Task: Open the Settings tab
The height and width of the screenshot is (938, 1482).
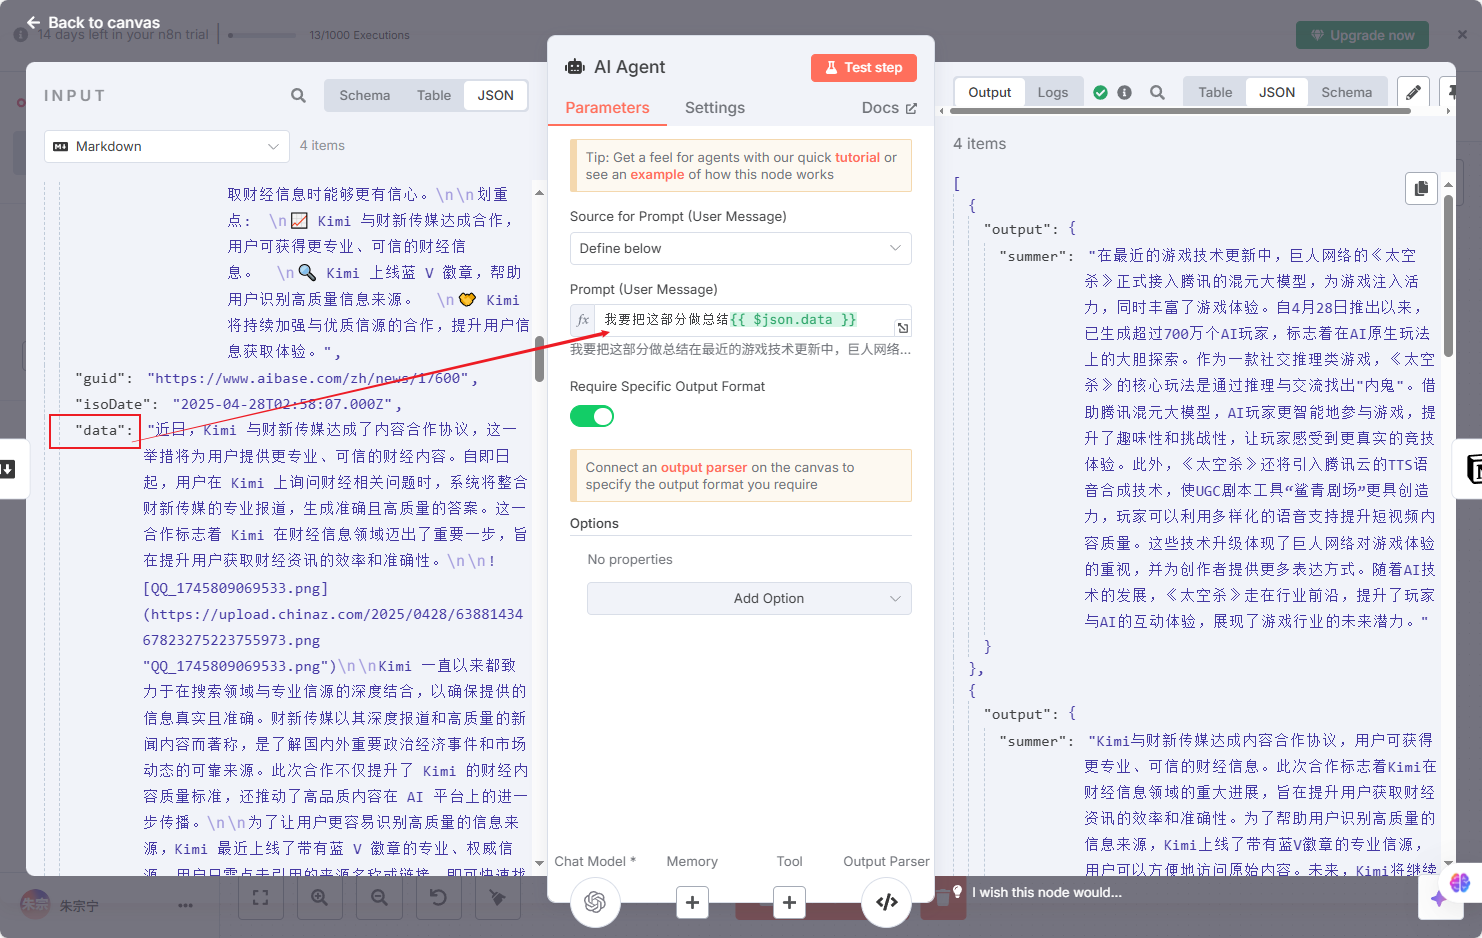Action: tap(715, 108)
